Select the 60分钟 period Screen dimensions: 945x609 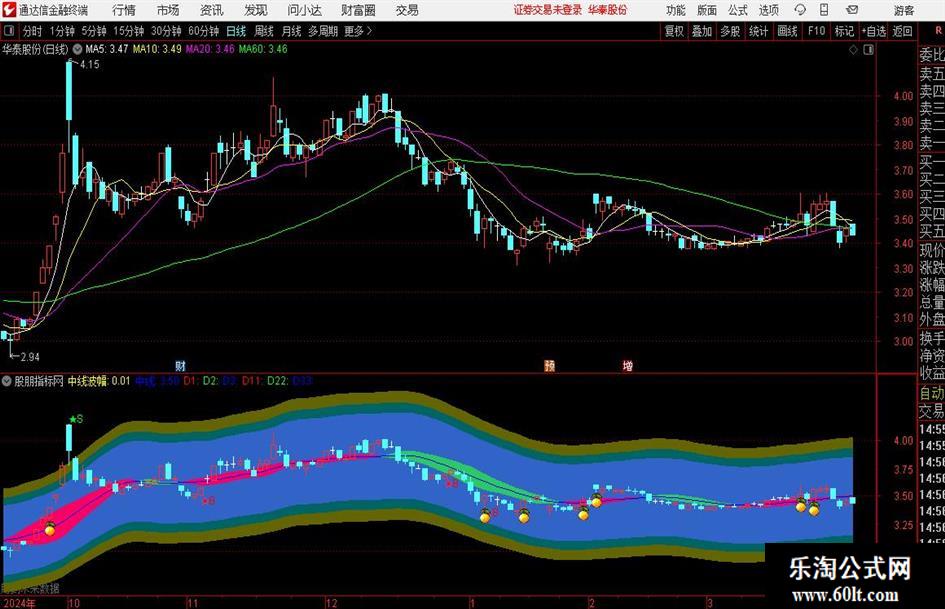click(x=203, y=31)
